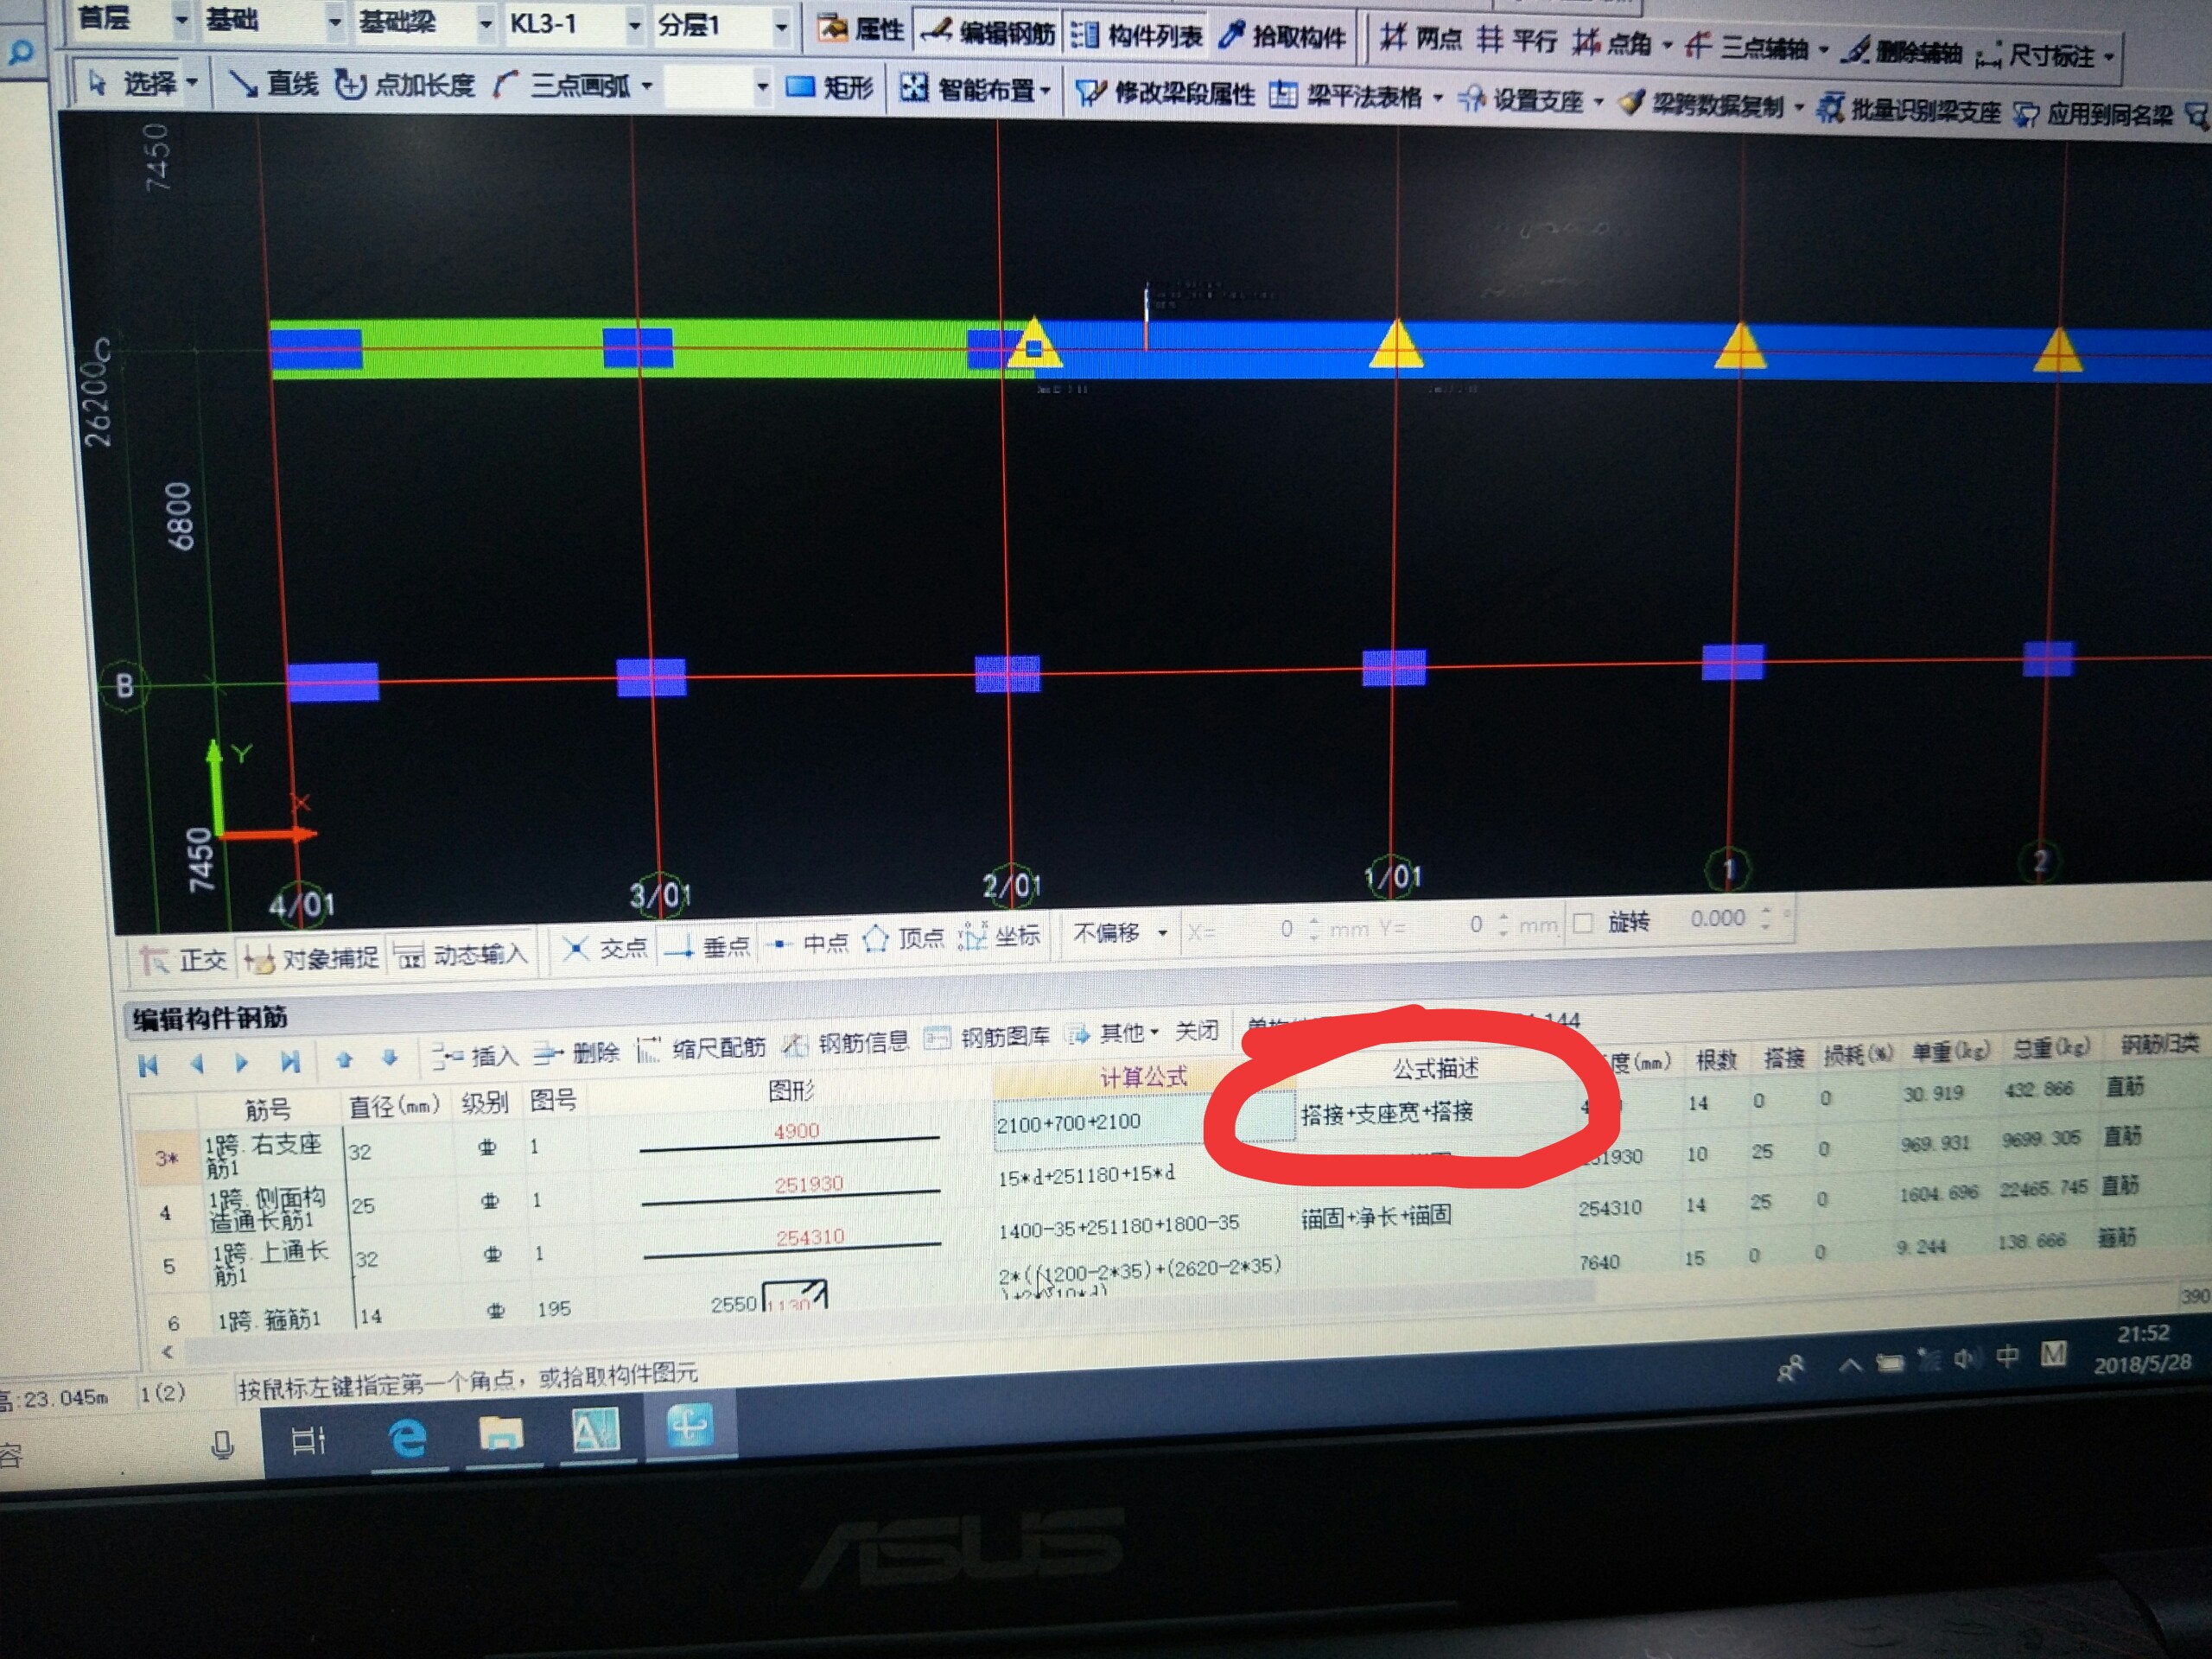Choose the 矩形 rectangle drawing tool
The width and height of the screenshot is (2212, 1659).
pyautogui.click(x=830, y=88)
